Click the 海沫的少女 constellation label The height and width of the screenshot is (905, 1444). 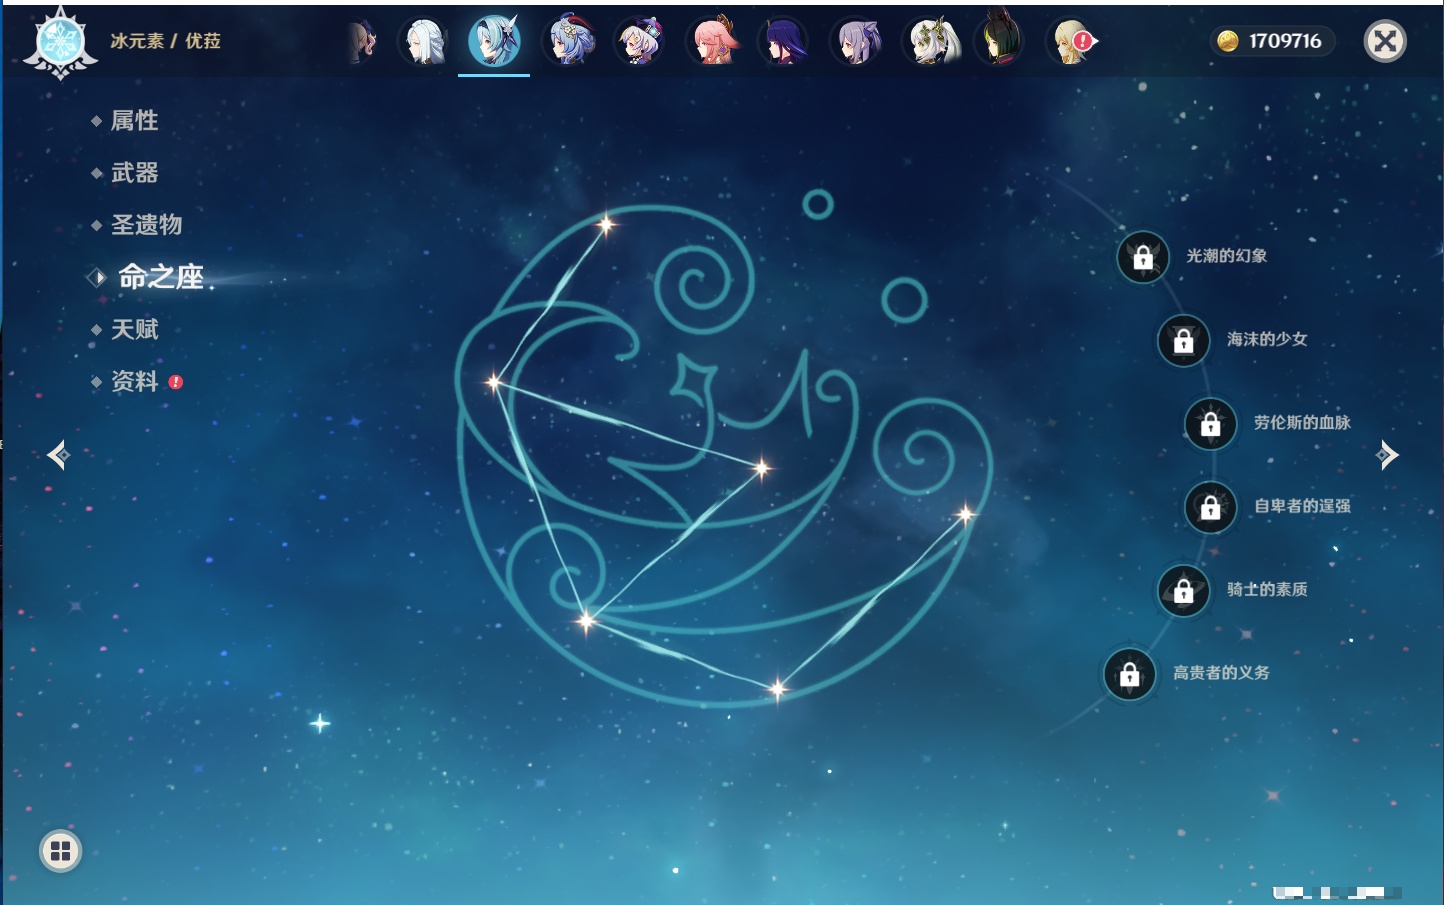(x=1267, y=339)
